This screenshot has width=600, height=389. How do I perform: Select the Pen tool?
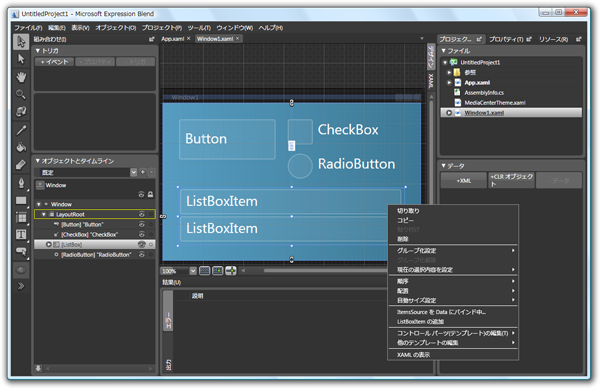click(x=21, y=183)
